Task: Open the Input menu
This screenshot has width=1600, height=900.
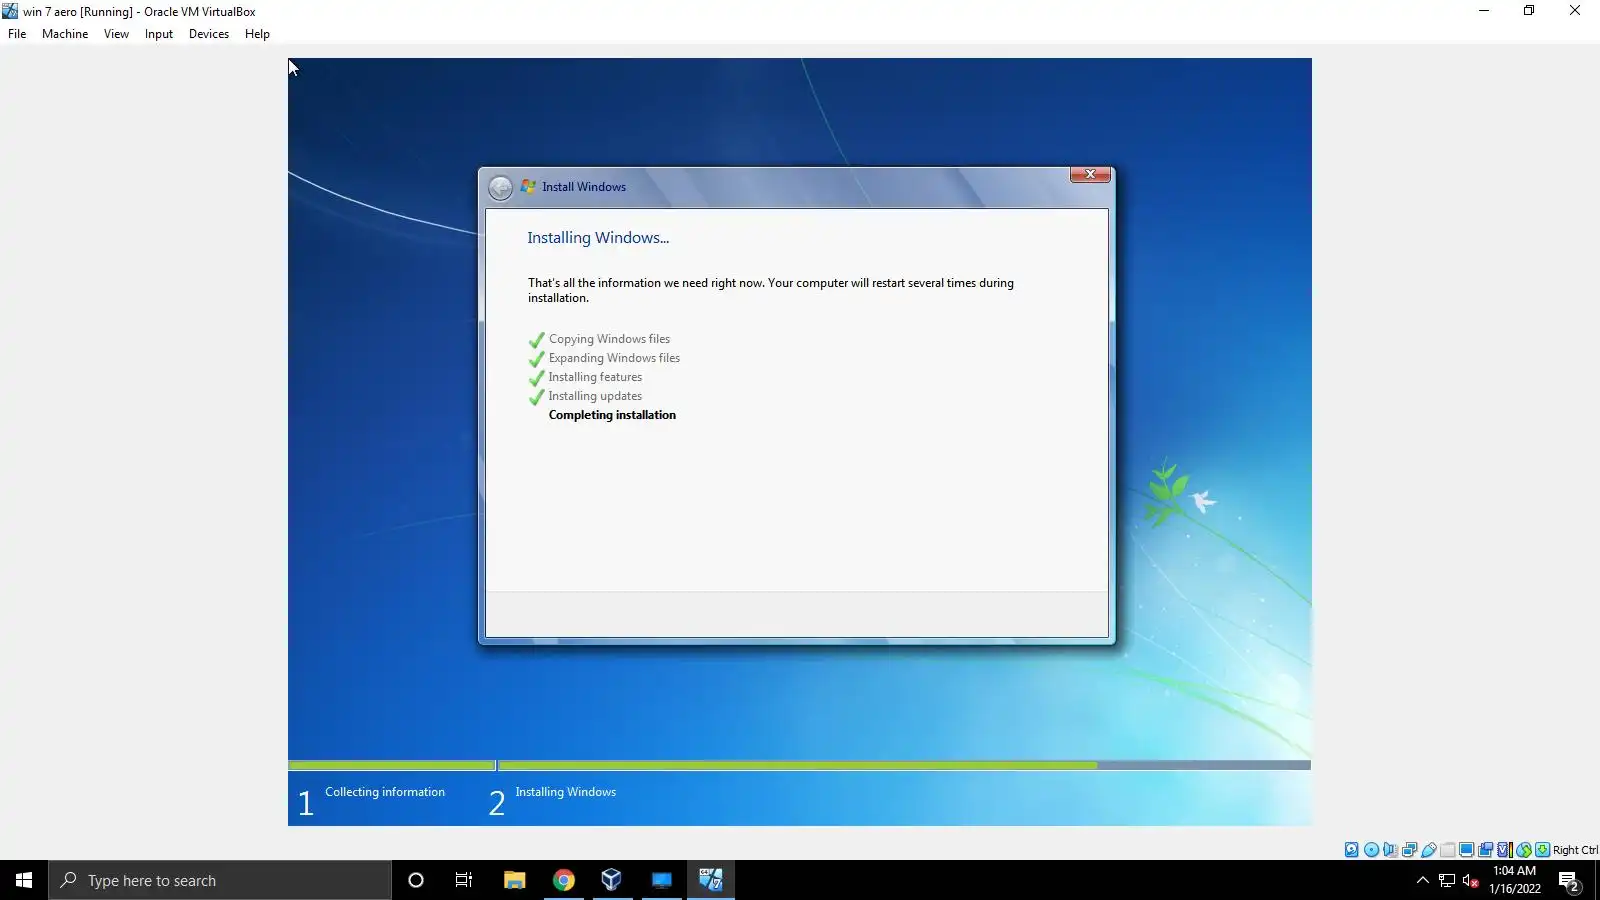Action: point(159,34)
